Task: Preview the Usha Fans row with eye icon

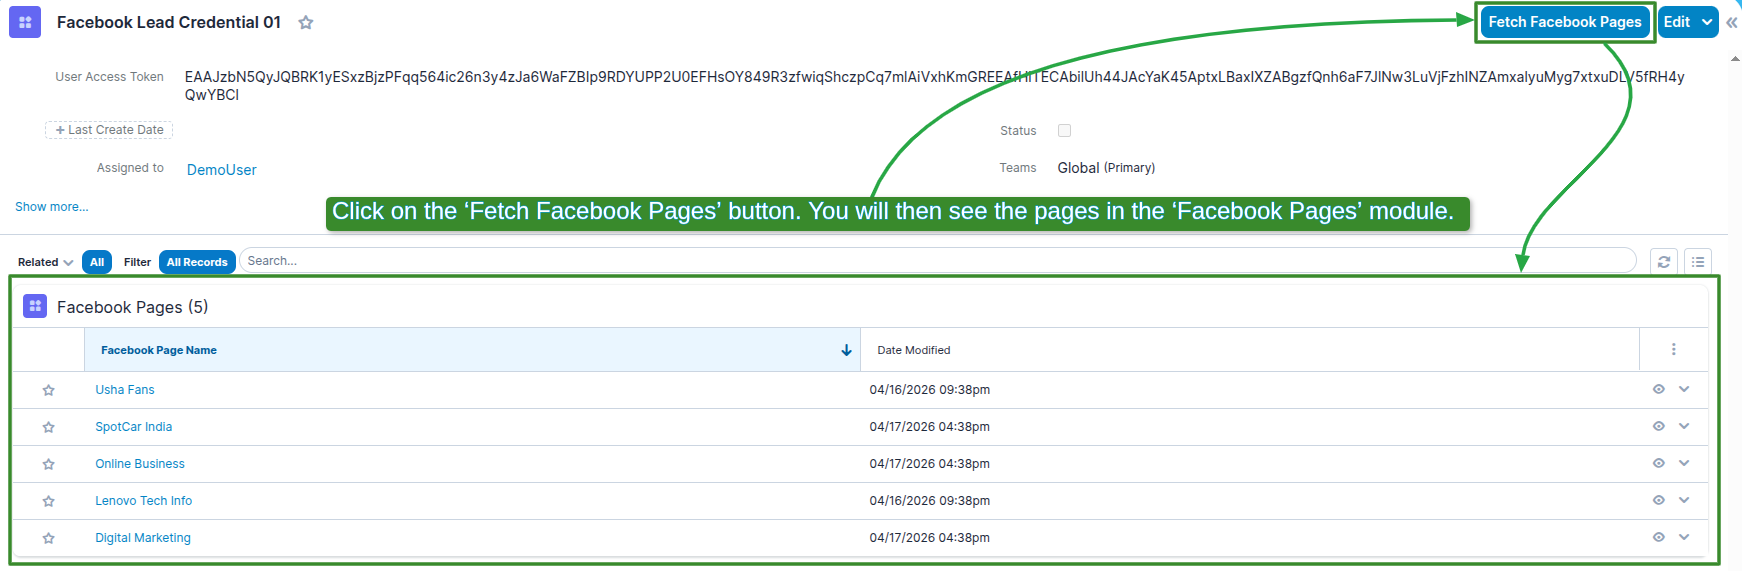Action: (1658, 389)
